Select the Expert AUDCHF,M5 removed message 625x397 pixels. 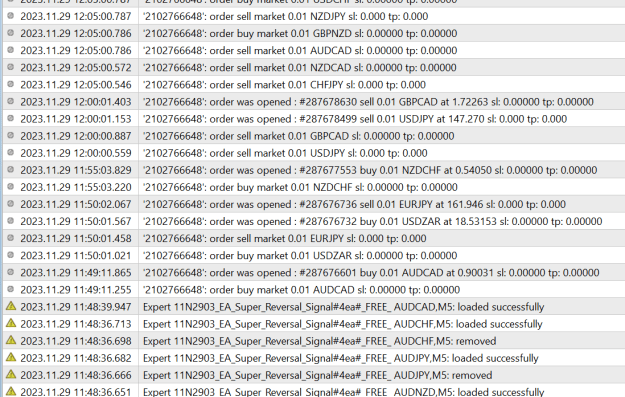point(320,341)
